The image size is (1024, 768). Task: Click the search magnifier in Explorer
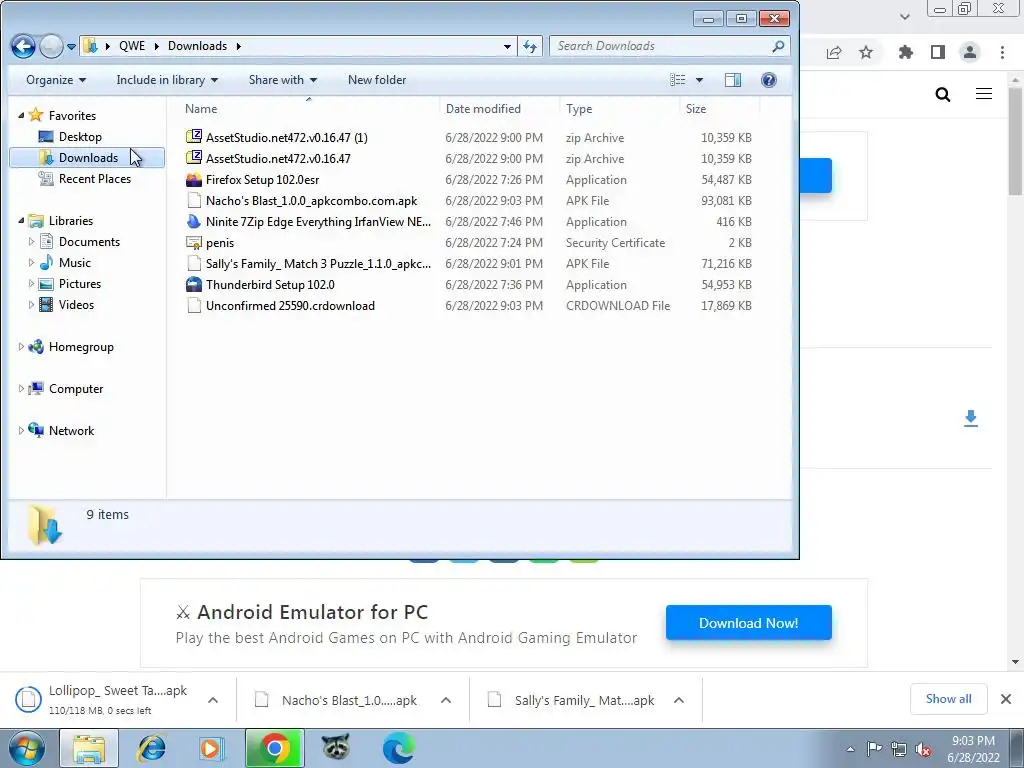point(778,46)
